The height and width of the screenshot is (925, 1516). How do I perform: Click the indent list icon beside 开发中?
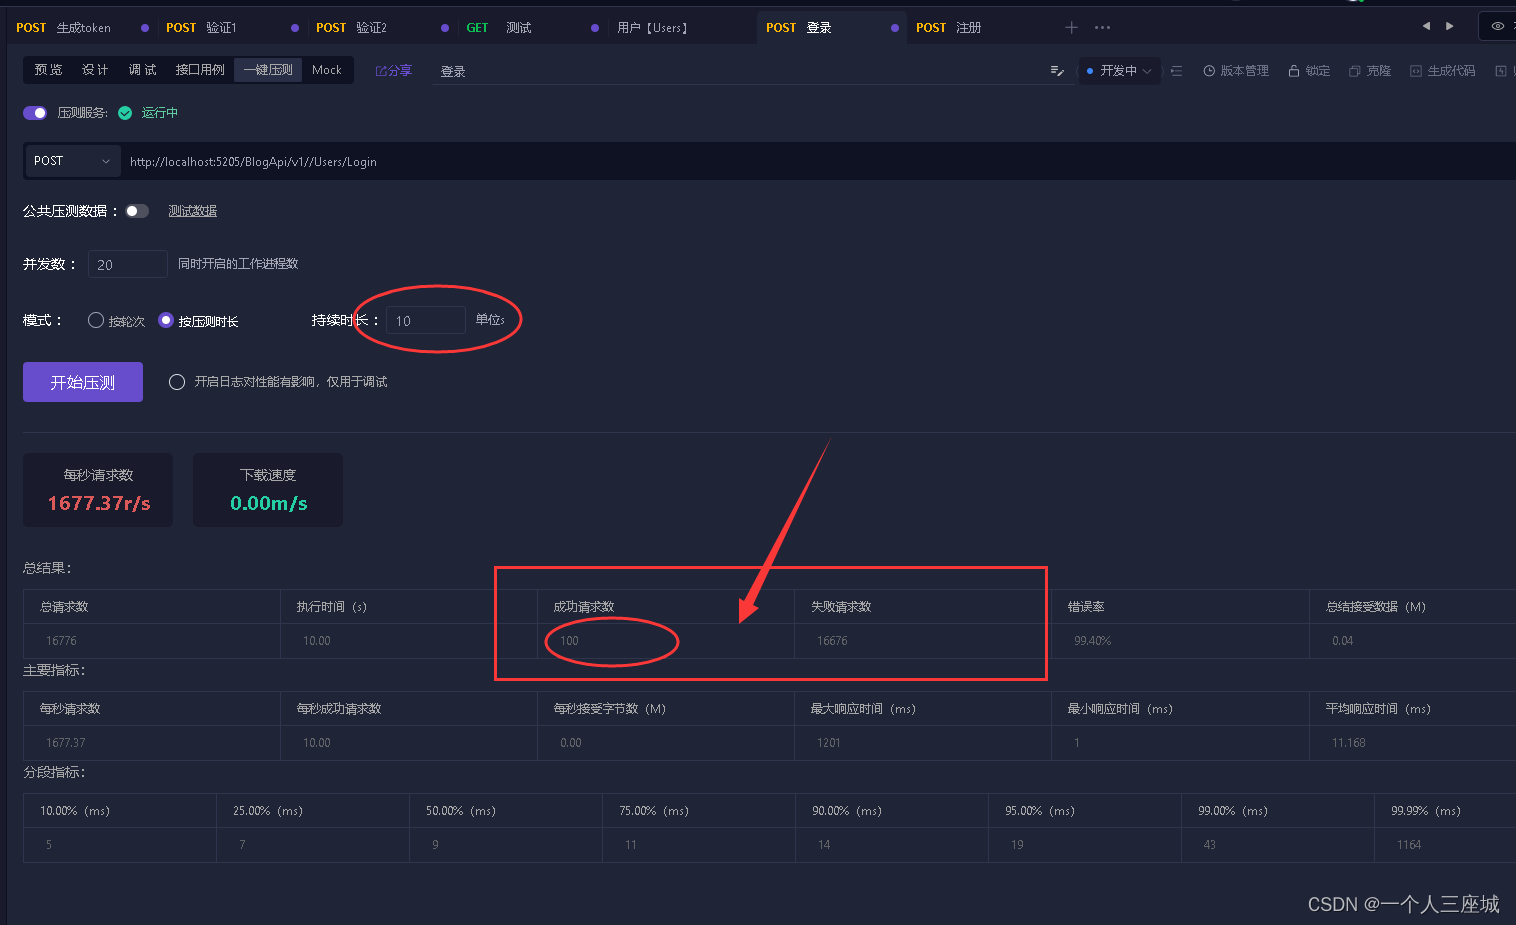tap(1177, 71)
